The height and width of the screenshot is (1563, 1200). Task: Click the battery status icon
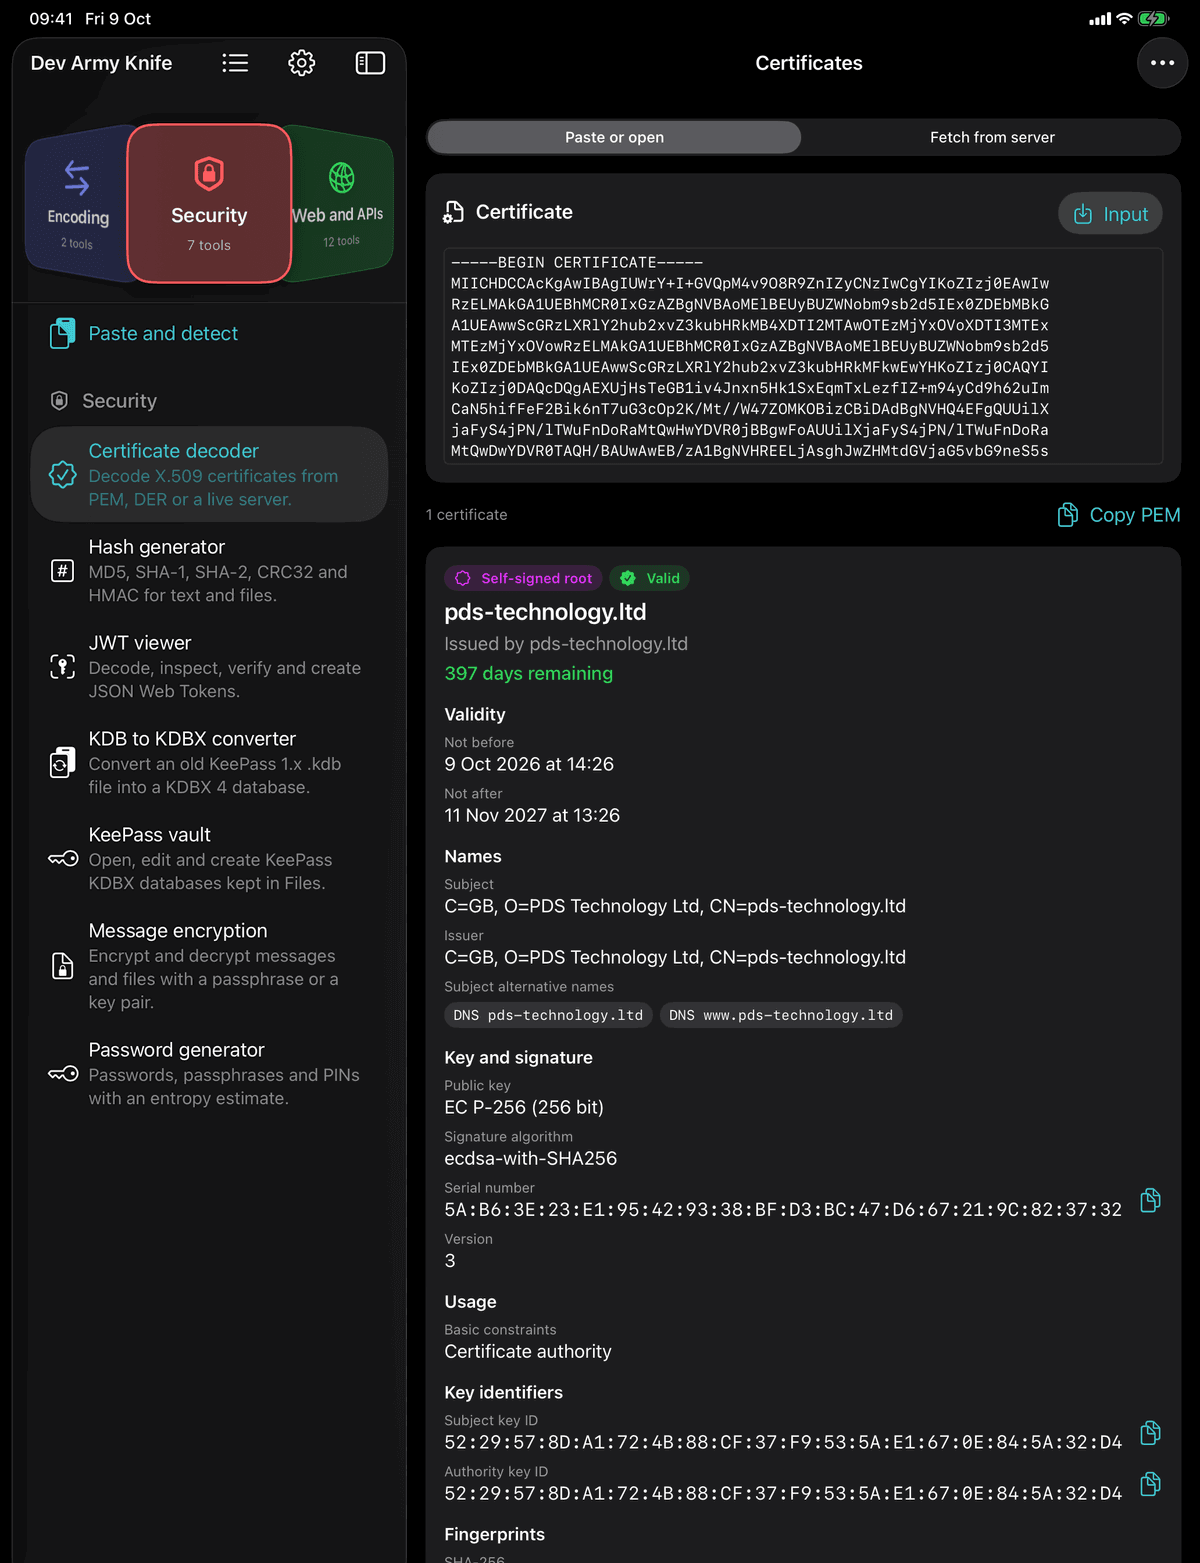point(1153,18)
